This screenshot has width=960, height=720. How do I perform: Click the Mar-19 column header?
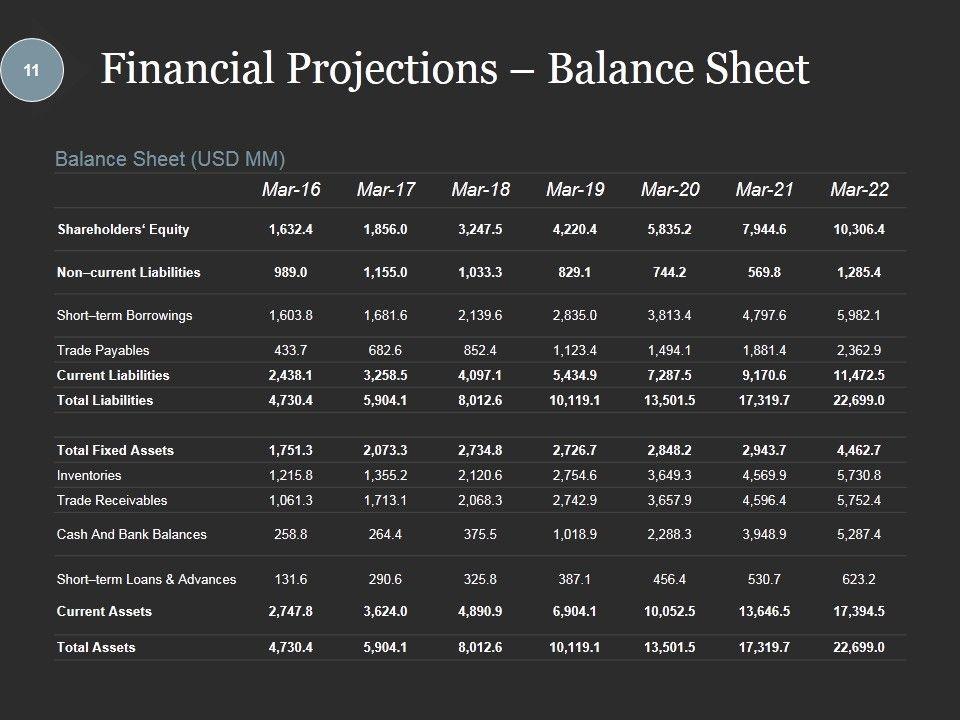(x=575, y=190)
